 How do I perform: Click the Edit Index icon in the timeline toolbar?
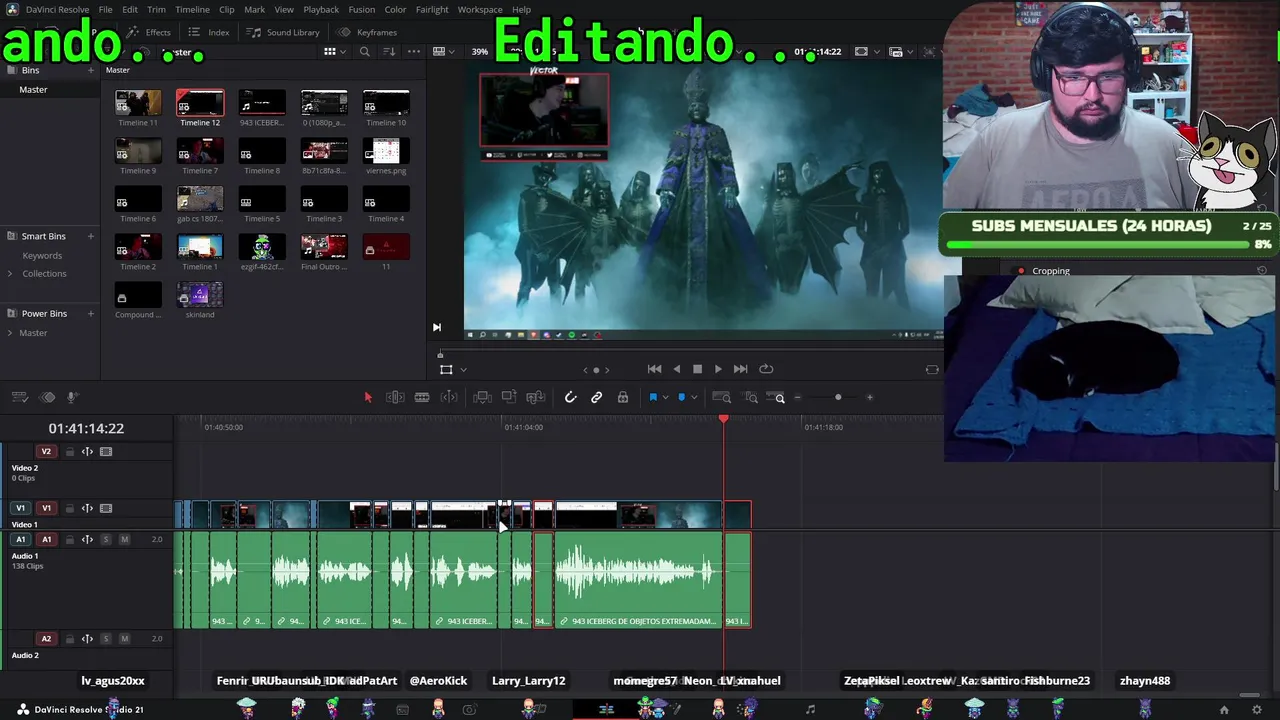click(x=47, y=397)
